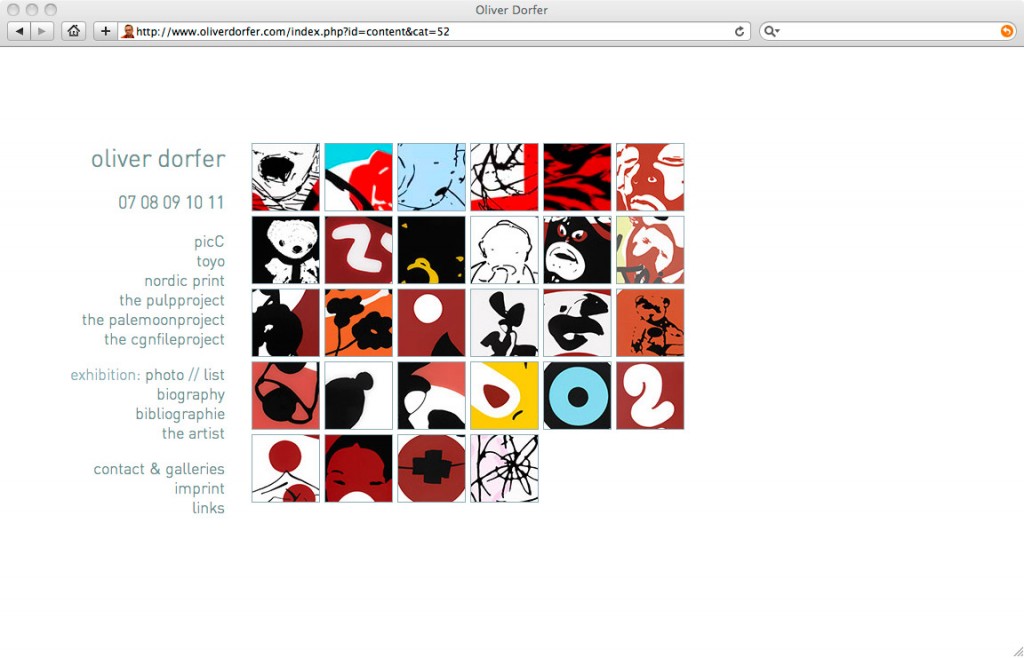Open white outline baby figure thumbnail
This screenshot has width=1024, height=658.
tap(504, 250)
